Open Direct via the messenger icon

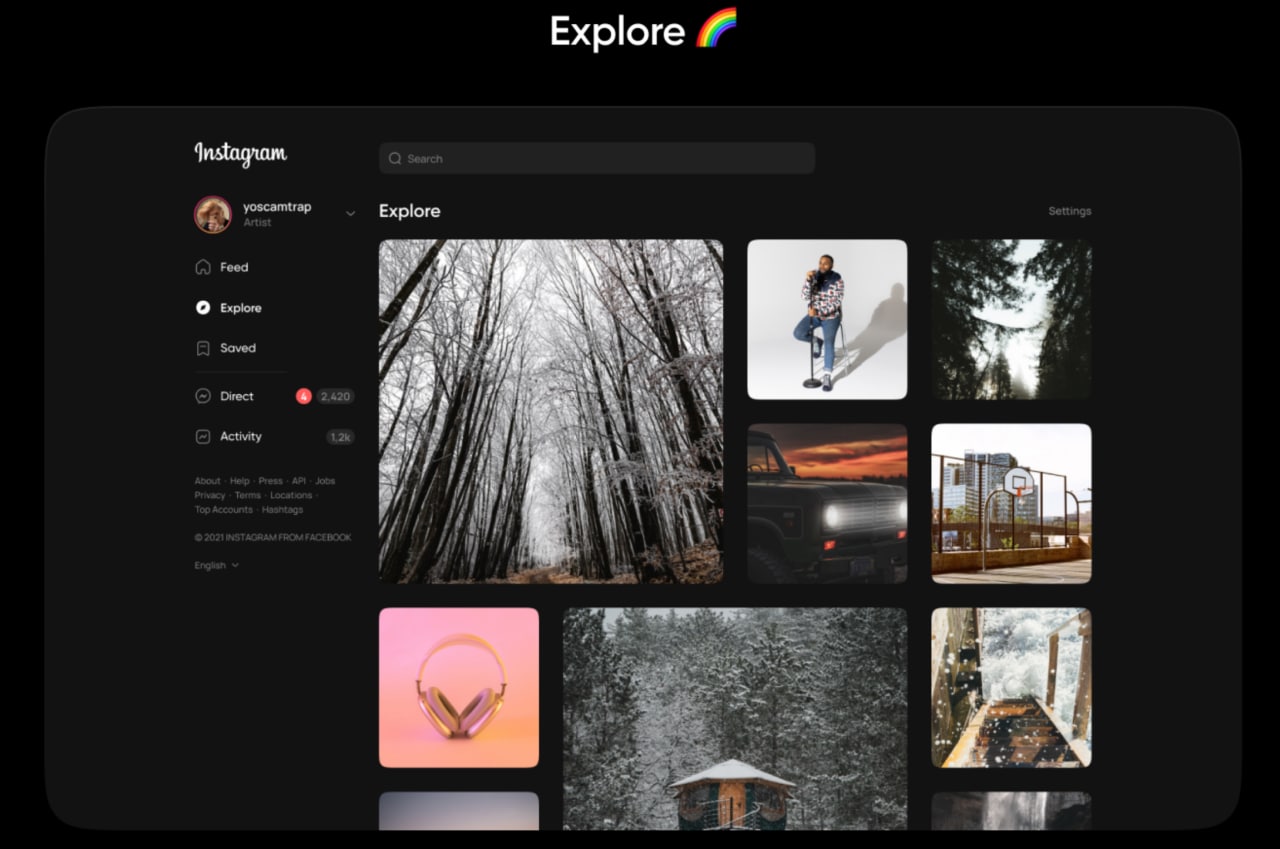tap(203, 396)
